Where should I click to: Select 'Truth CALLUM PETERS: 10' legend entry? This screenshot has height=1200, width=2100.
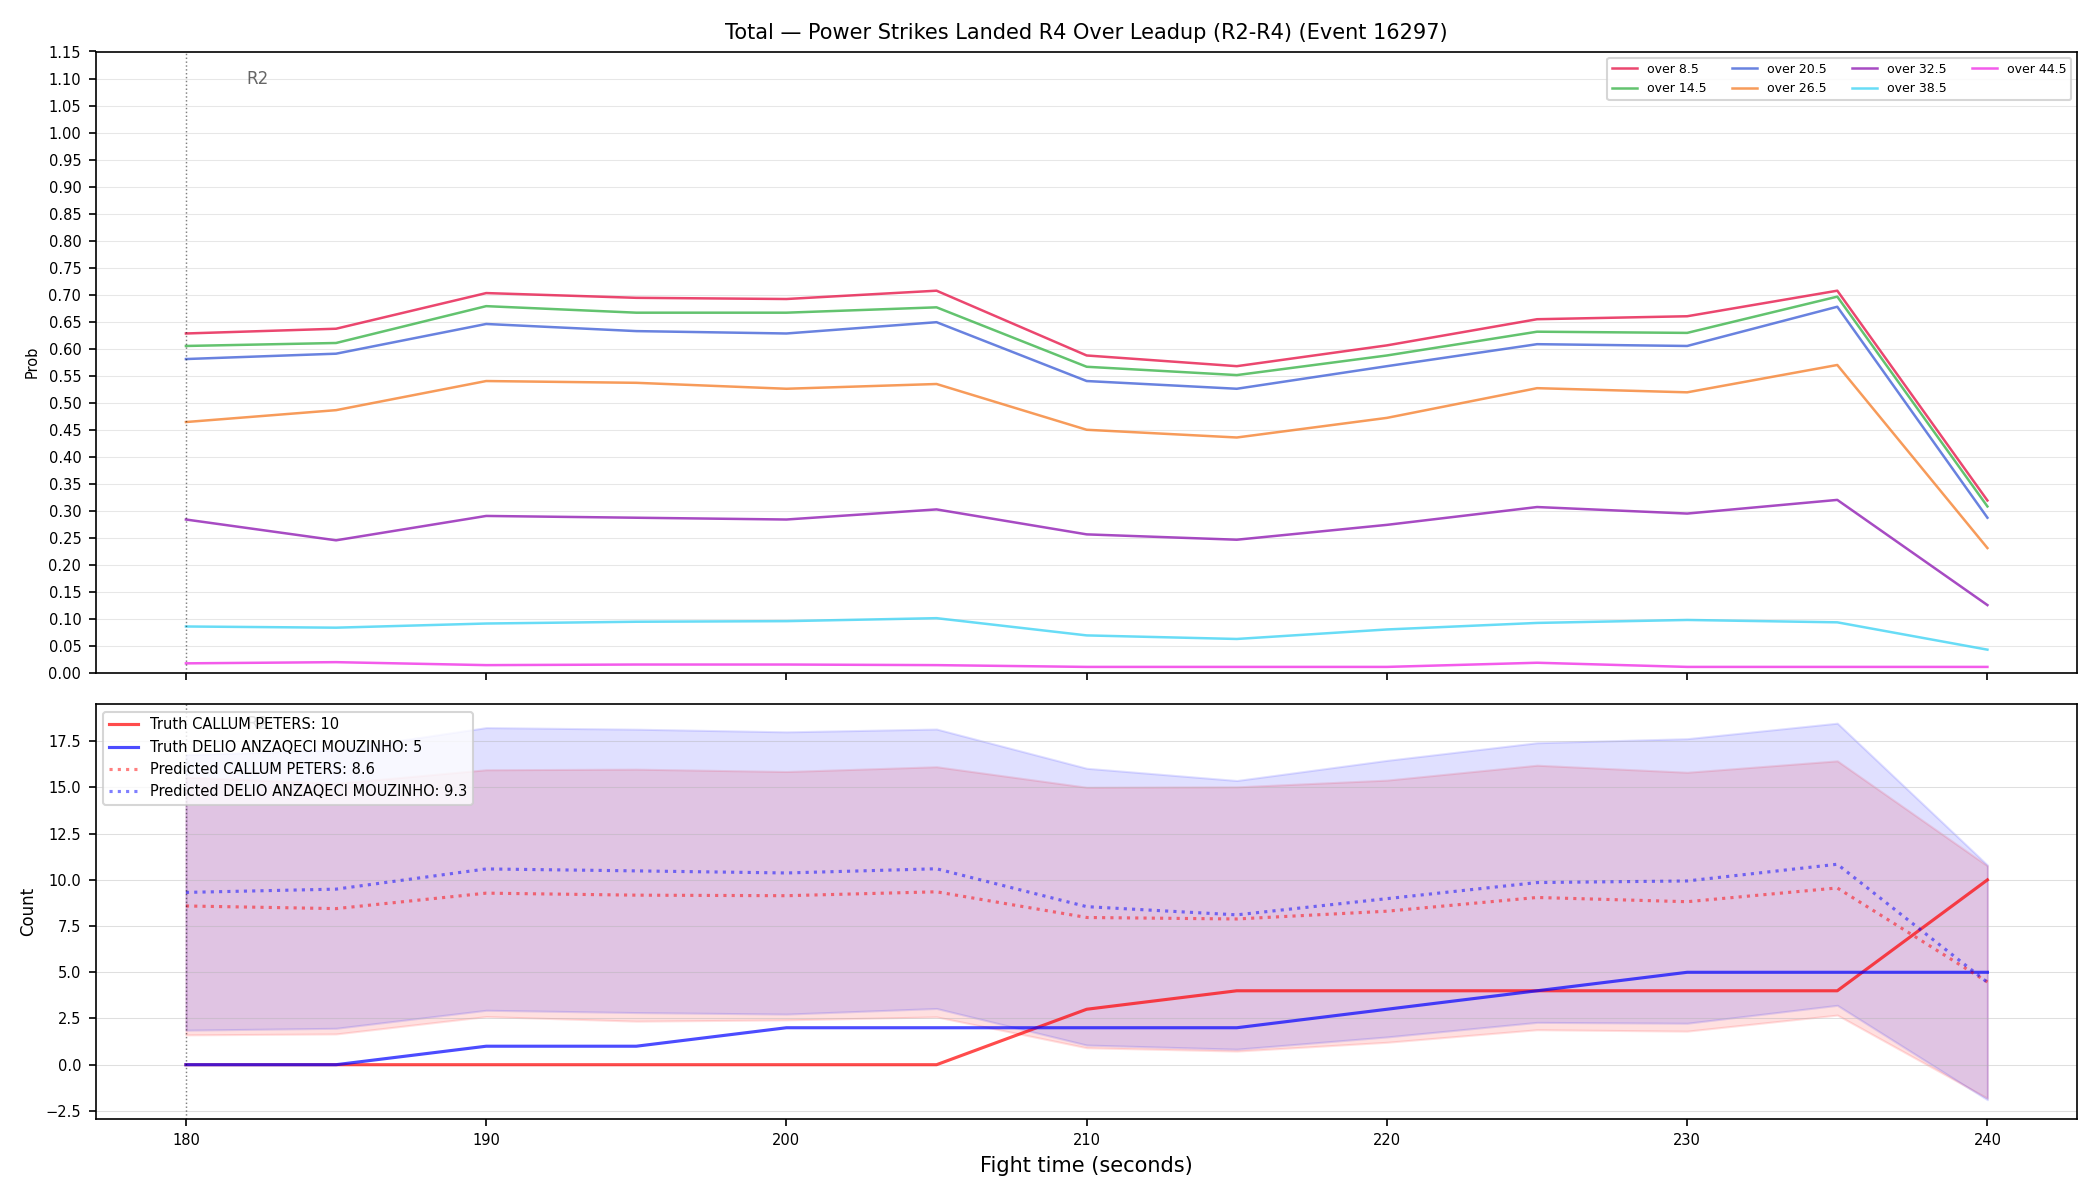coord(223,724)
